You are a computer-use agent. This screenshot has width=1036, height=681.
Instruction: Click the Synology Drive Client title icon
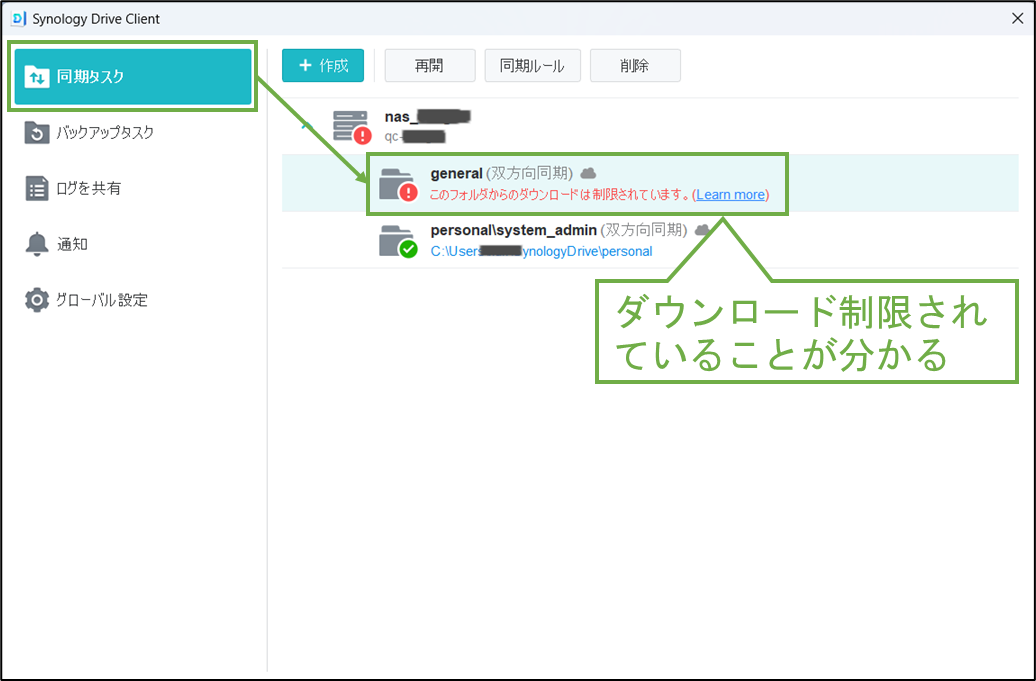click(18, 18)
